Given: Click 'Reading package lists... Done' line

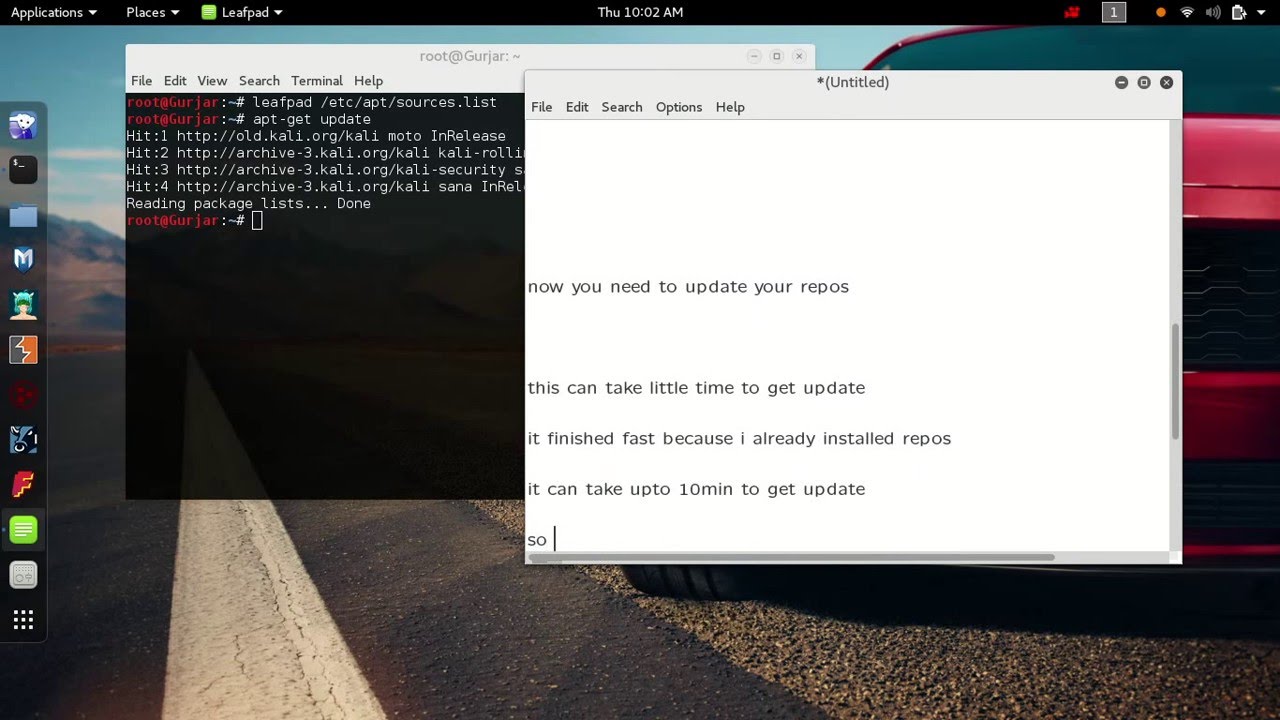Looking at the screenshot, I should click(x=248, y=204).
